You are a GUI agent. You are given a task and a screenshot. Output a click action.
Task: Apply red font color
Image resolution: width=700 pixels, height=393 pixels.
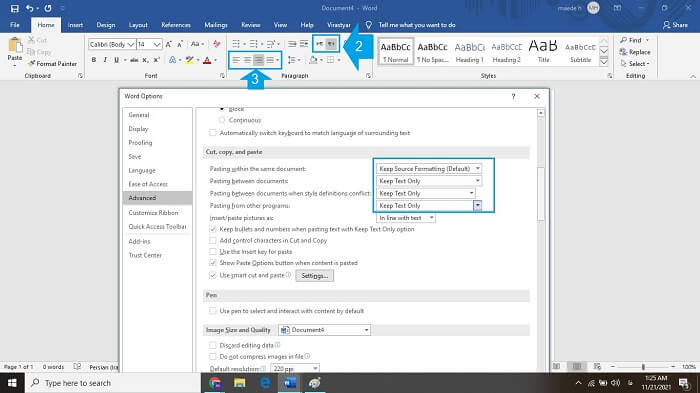(207, 60)
